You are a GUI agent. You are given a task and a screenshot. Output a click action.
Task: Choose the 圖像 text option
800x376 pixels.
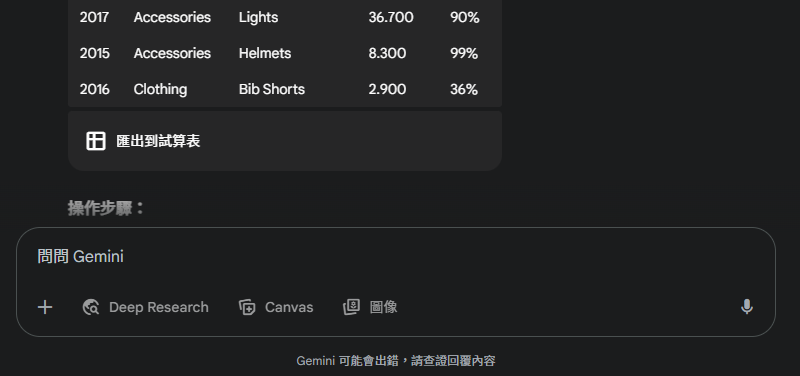(383, 307)
